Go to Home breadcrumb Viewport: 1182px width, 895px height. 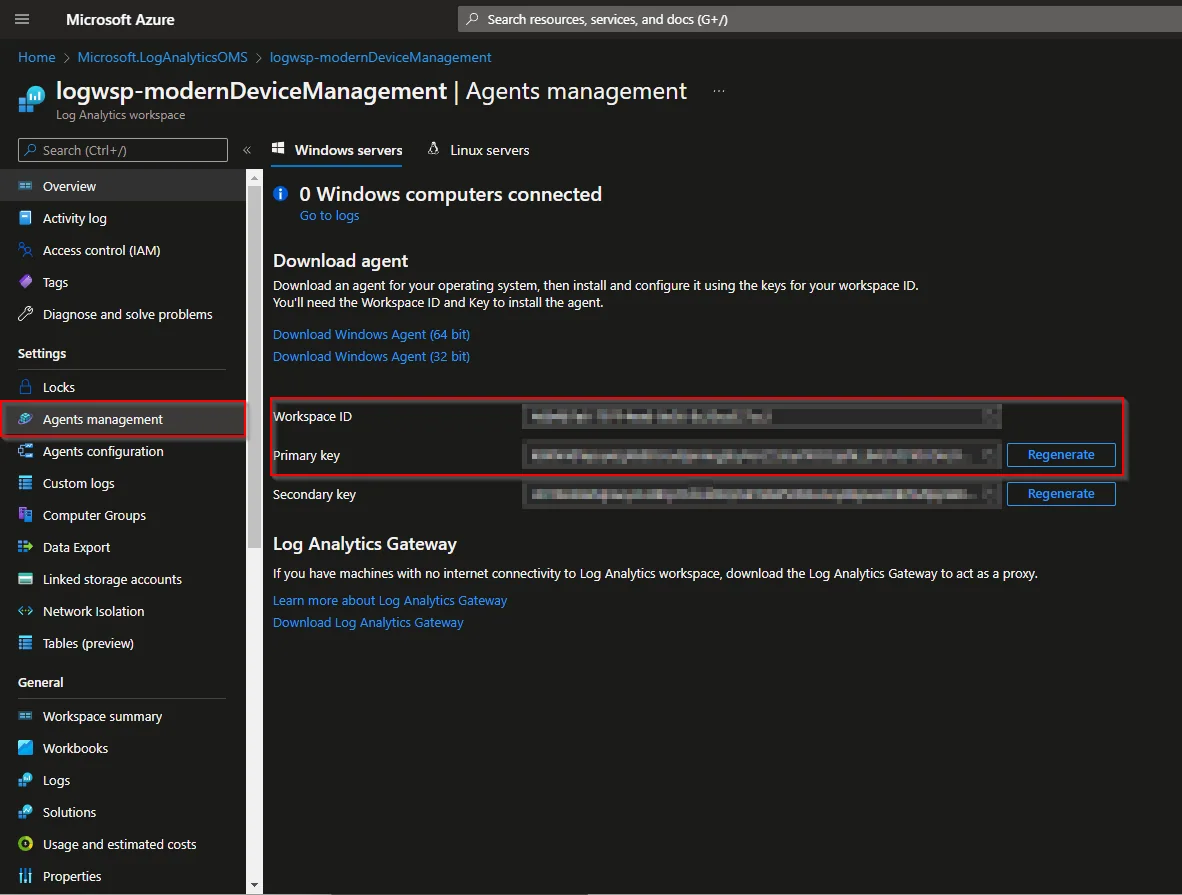click(37, 57)
